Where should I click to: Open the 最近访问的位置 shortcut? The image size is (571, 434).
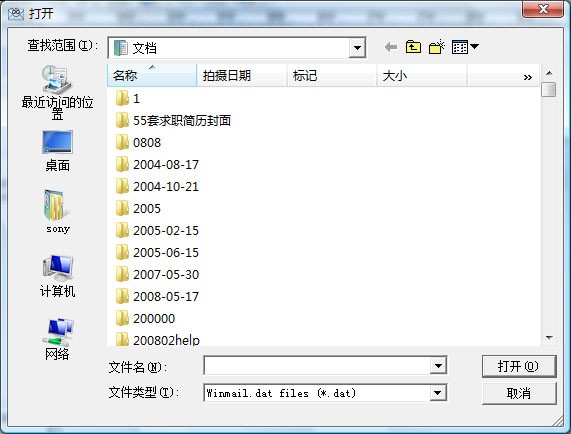(58, 93)
